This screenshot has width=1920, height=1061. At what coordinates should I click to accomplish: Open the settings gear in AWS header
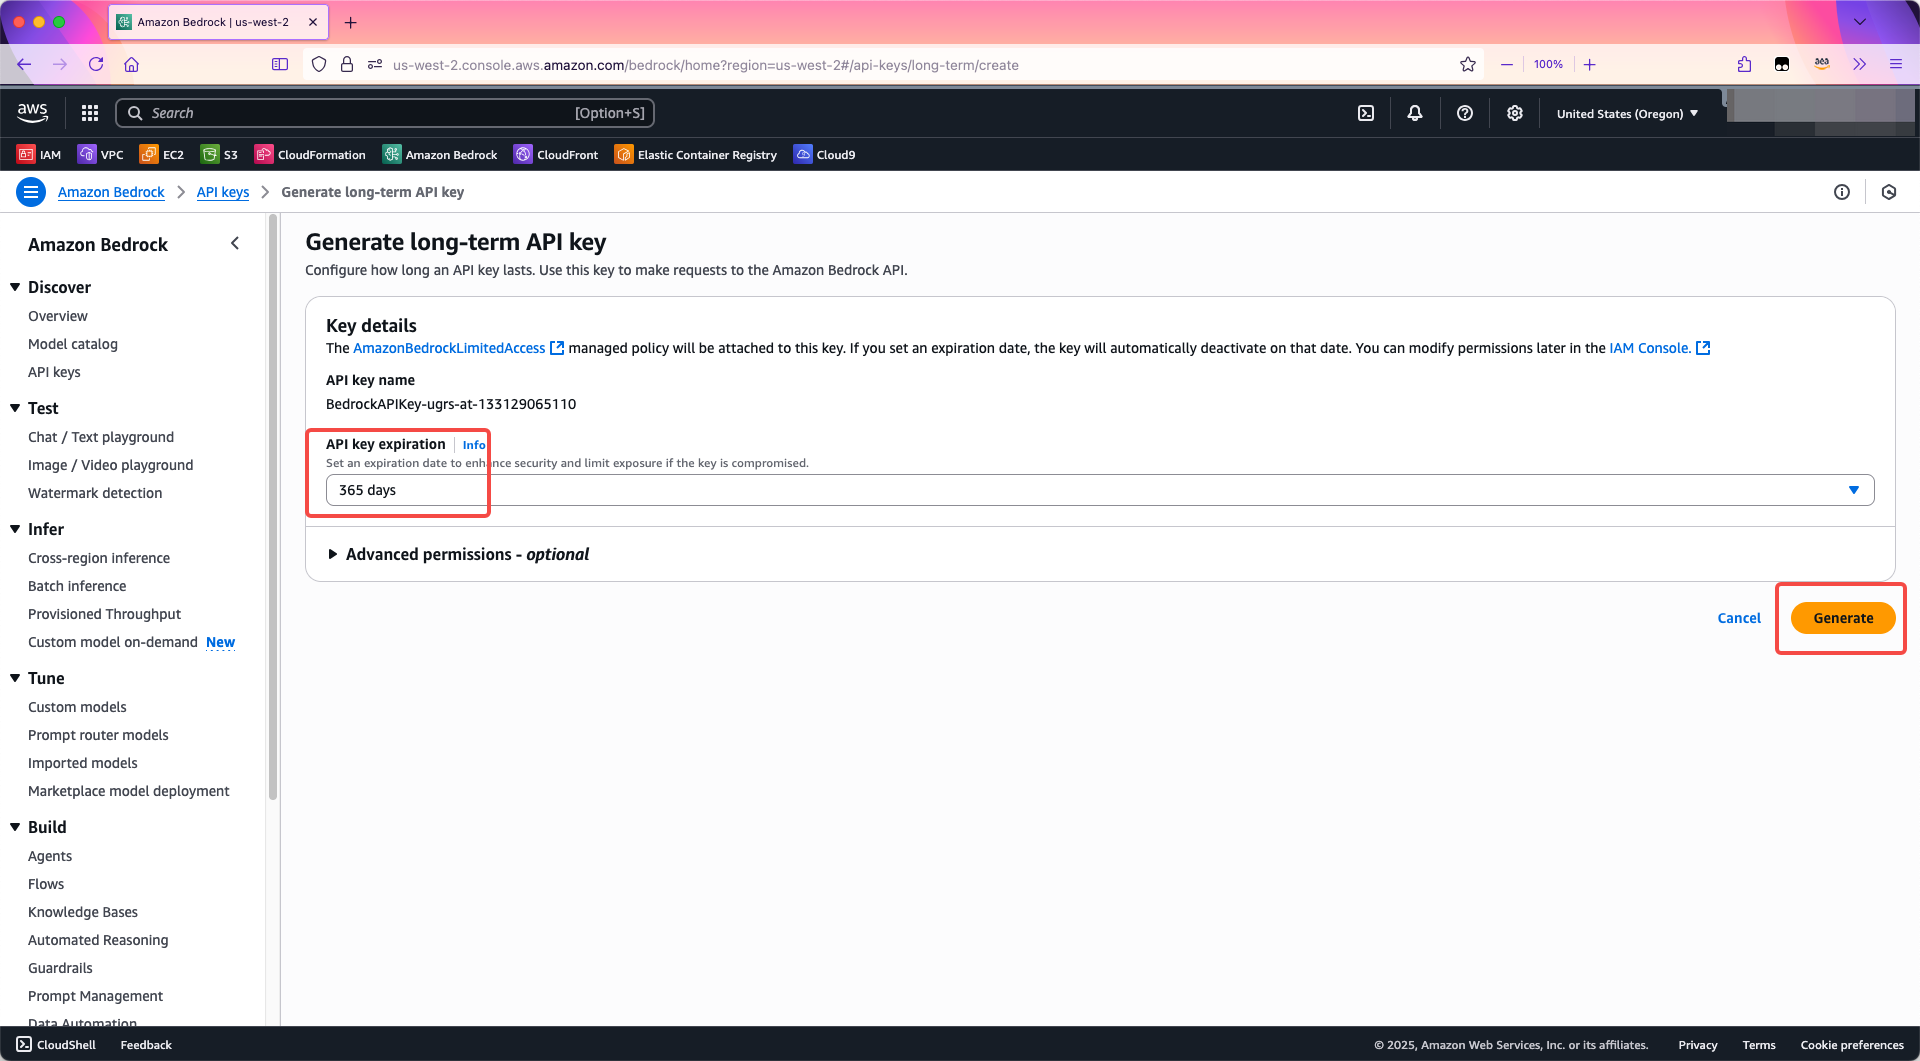pyautogui.click(x=1515, y=113)
